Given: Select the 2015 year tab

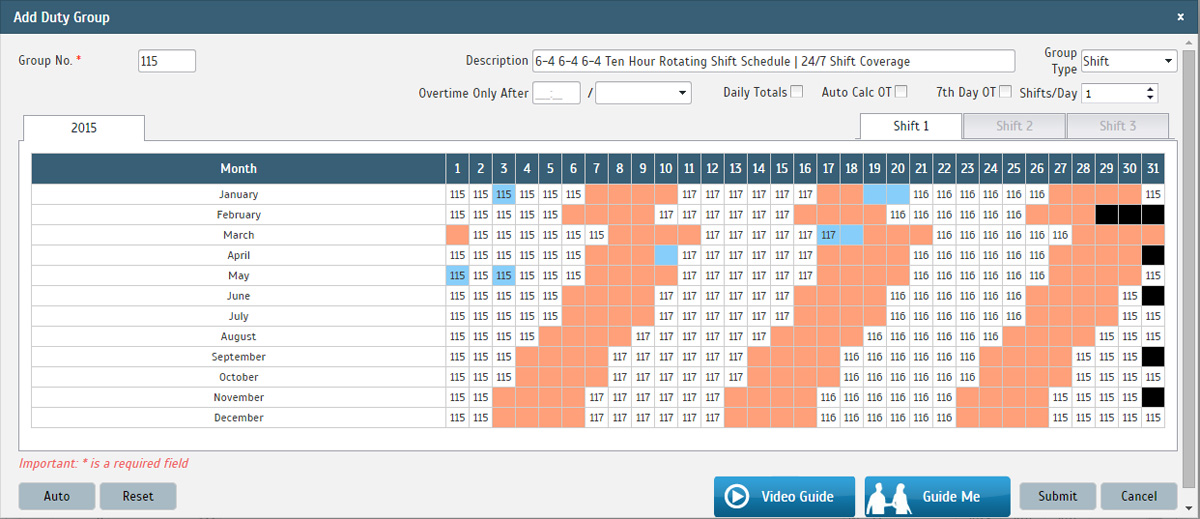Looking at the screenshot, I should tap(83, 128).
